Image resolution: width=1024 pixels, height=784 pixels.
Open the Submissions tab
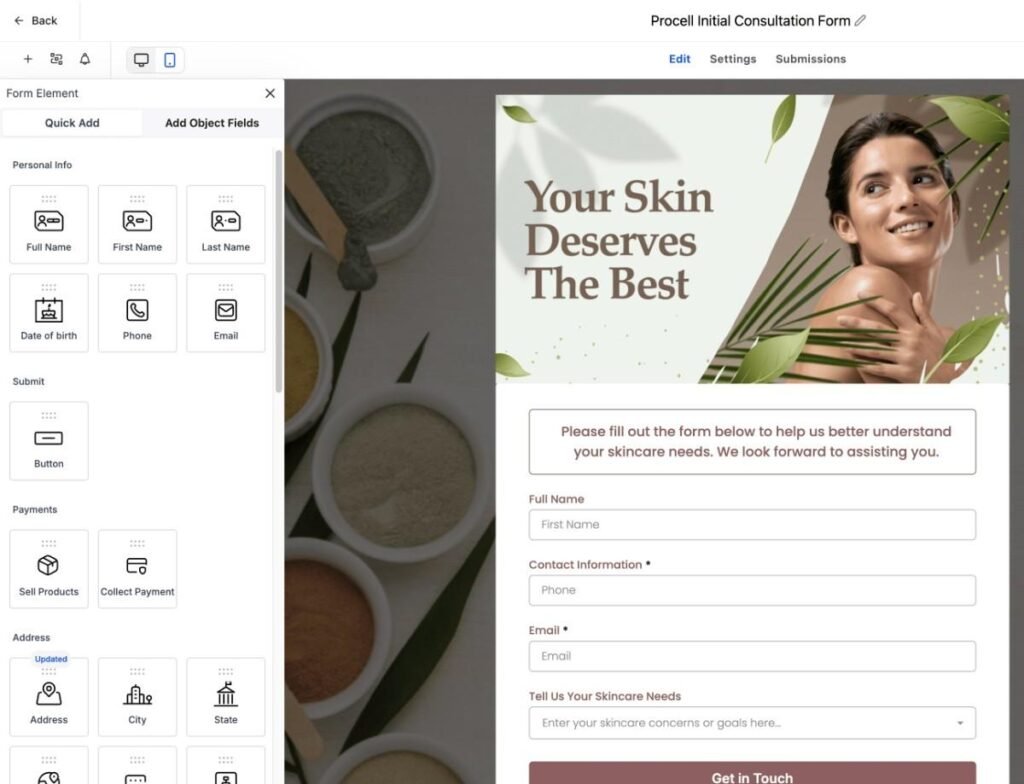coord(810,59)
